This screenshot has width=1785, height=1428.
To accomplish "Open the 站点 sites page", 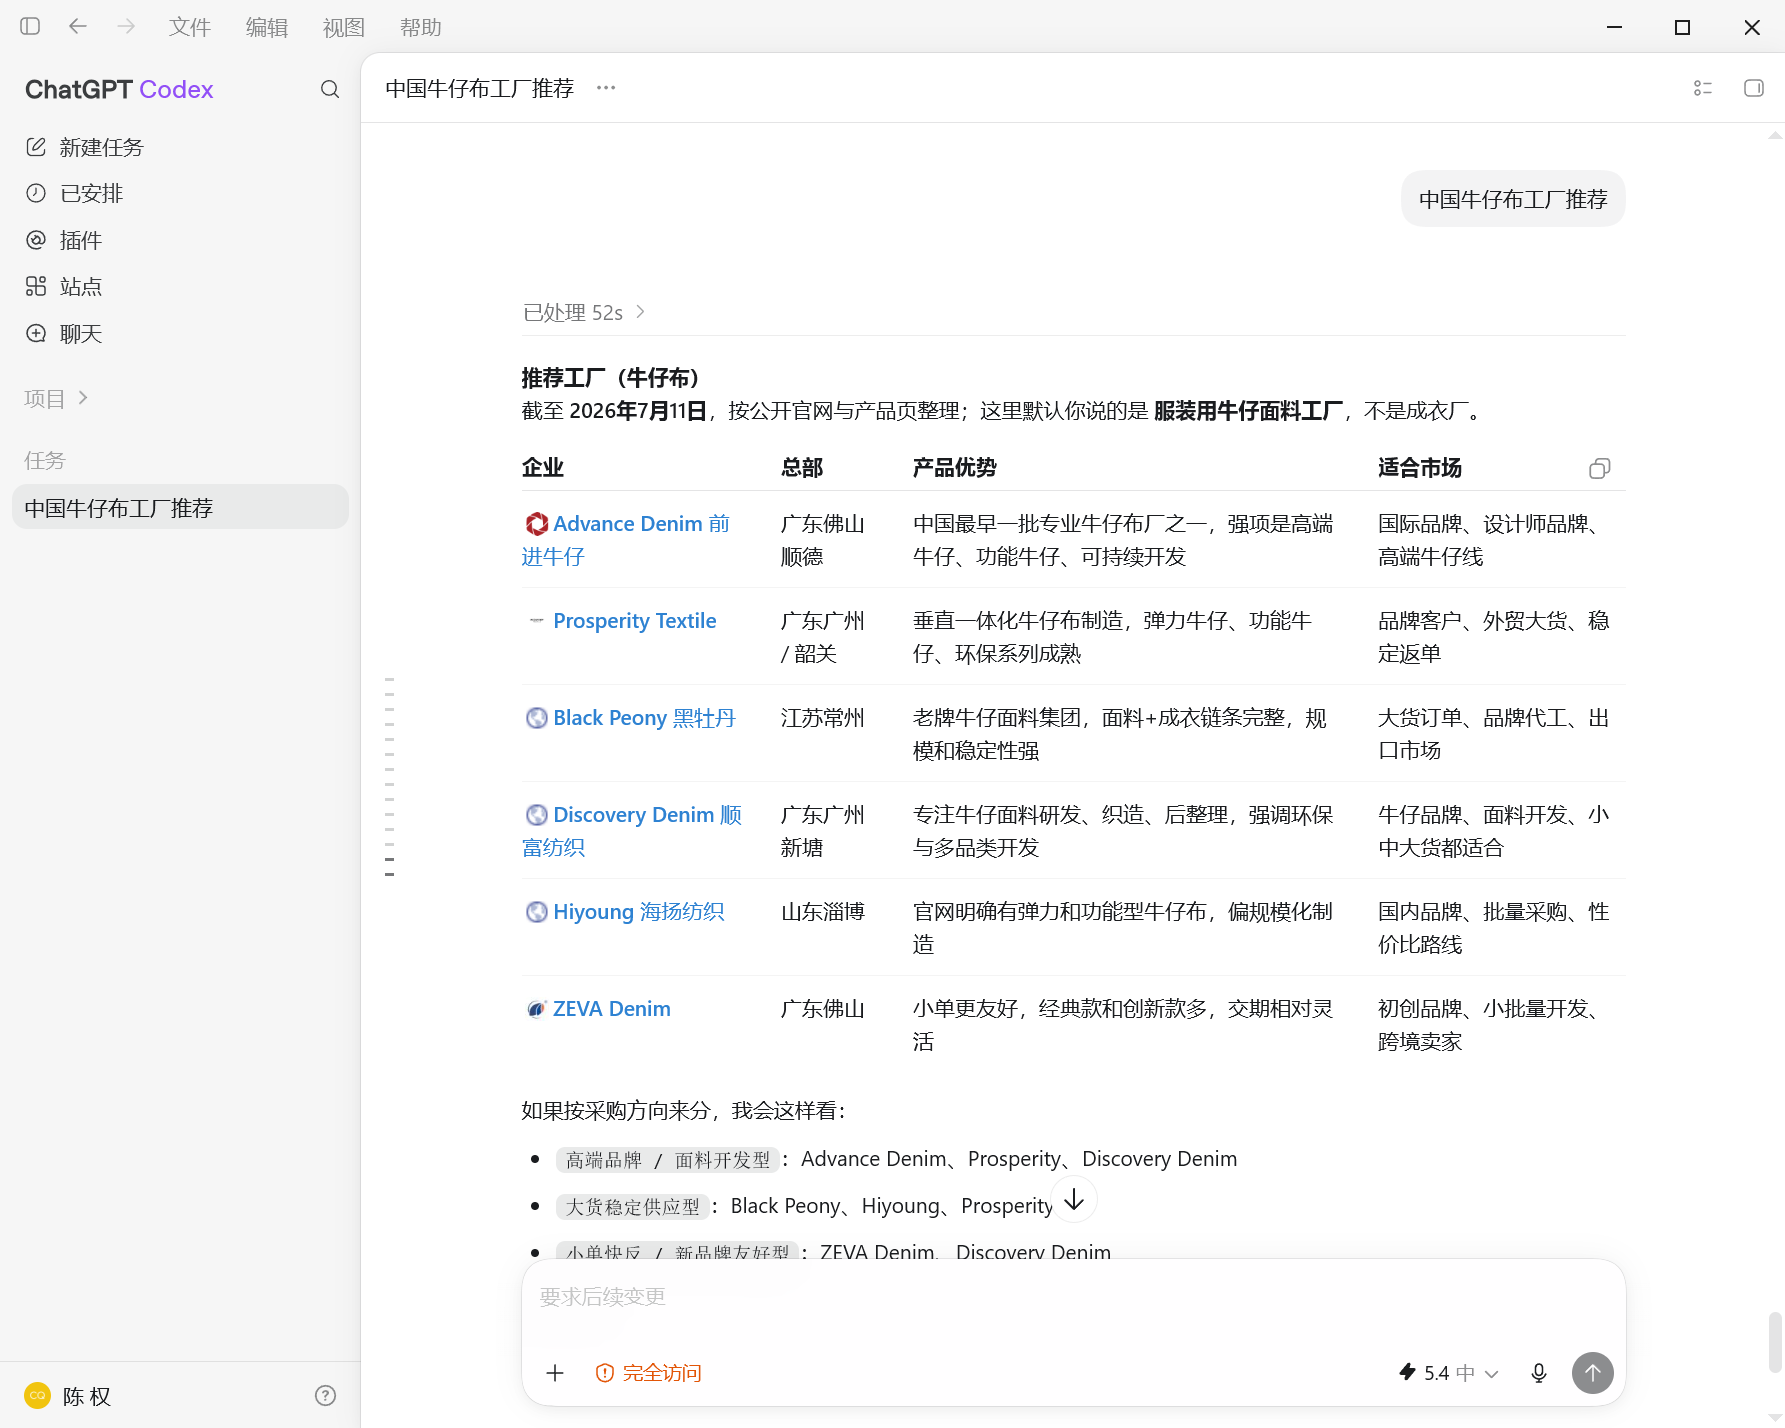I will click(180, 286).
